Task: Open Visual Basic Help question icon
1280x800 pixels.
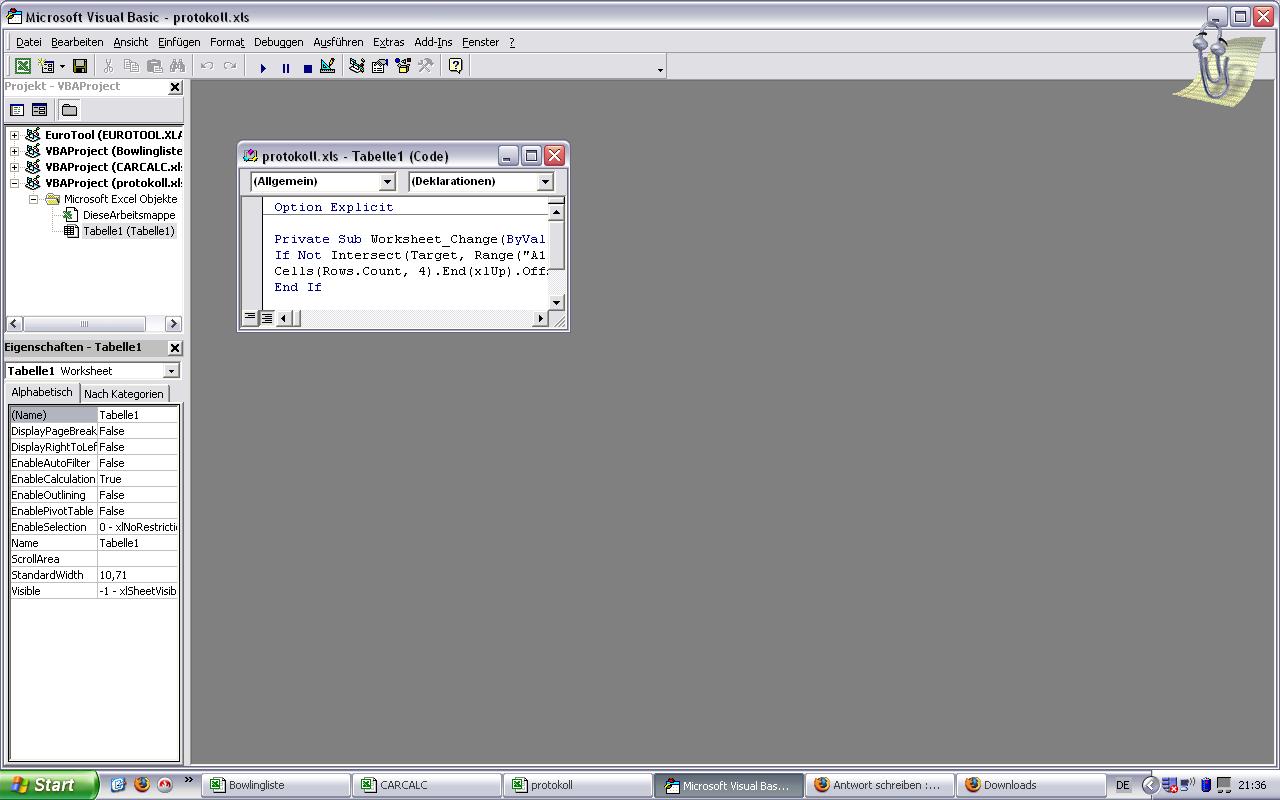Action: pos(455,67)
